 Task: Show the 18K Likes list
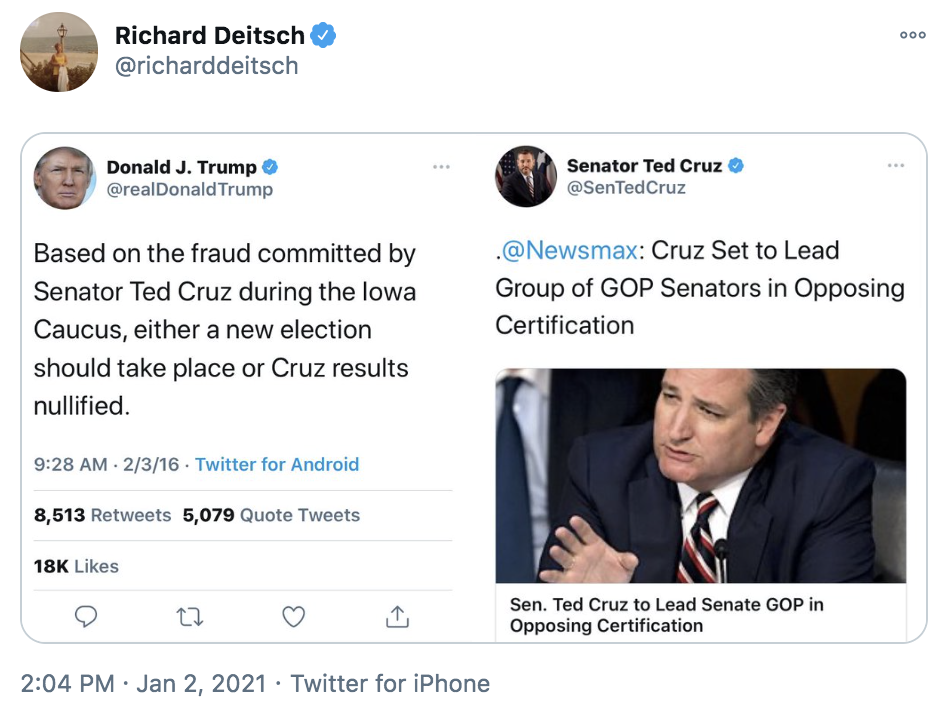76,566
